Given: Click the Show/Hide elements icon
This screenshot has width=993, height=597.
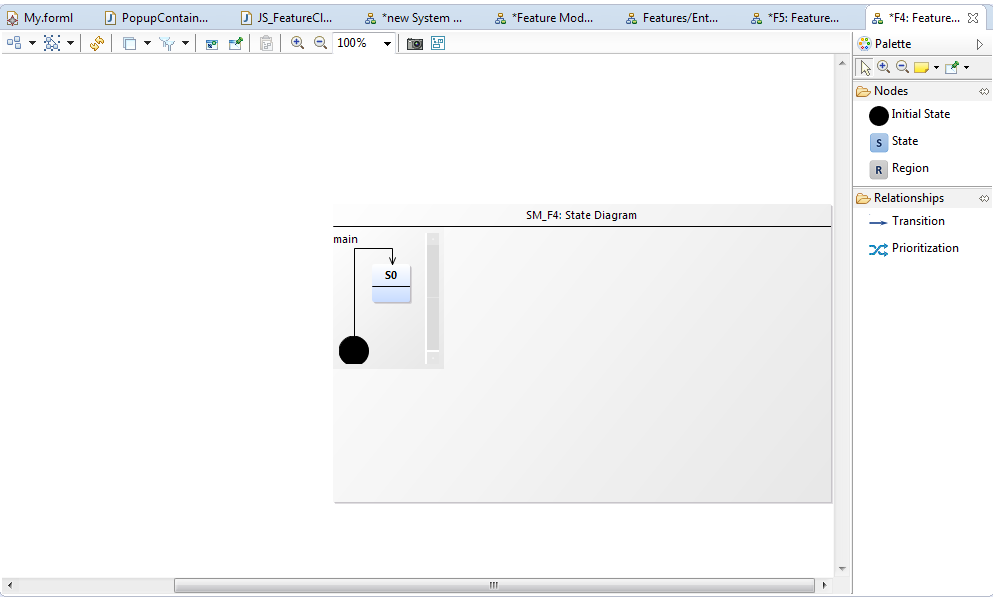Looking at the screenshot, I should tap(212, 44).
